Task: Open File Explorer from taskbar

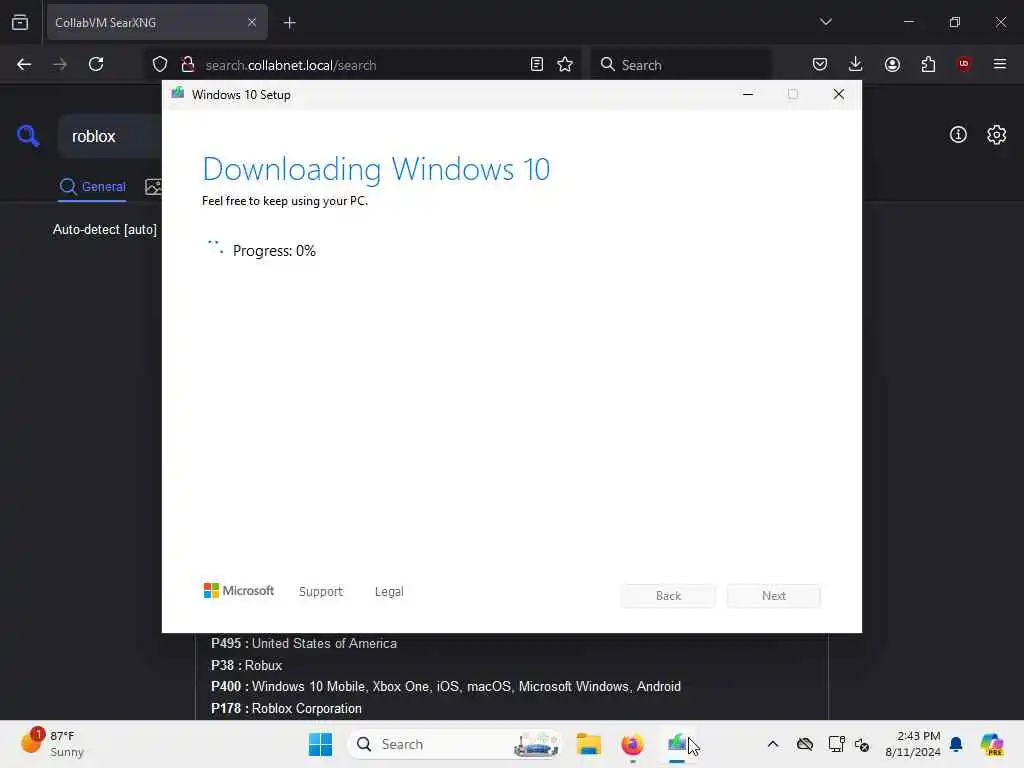Action: pos(588,744)
